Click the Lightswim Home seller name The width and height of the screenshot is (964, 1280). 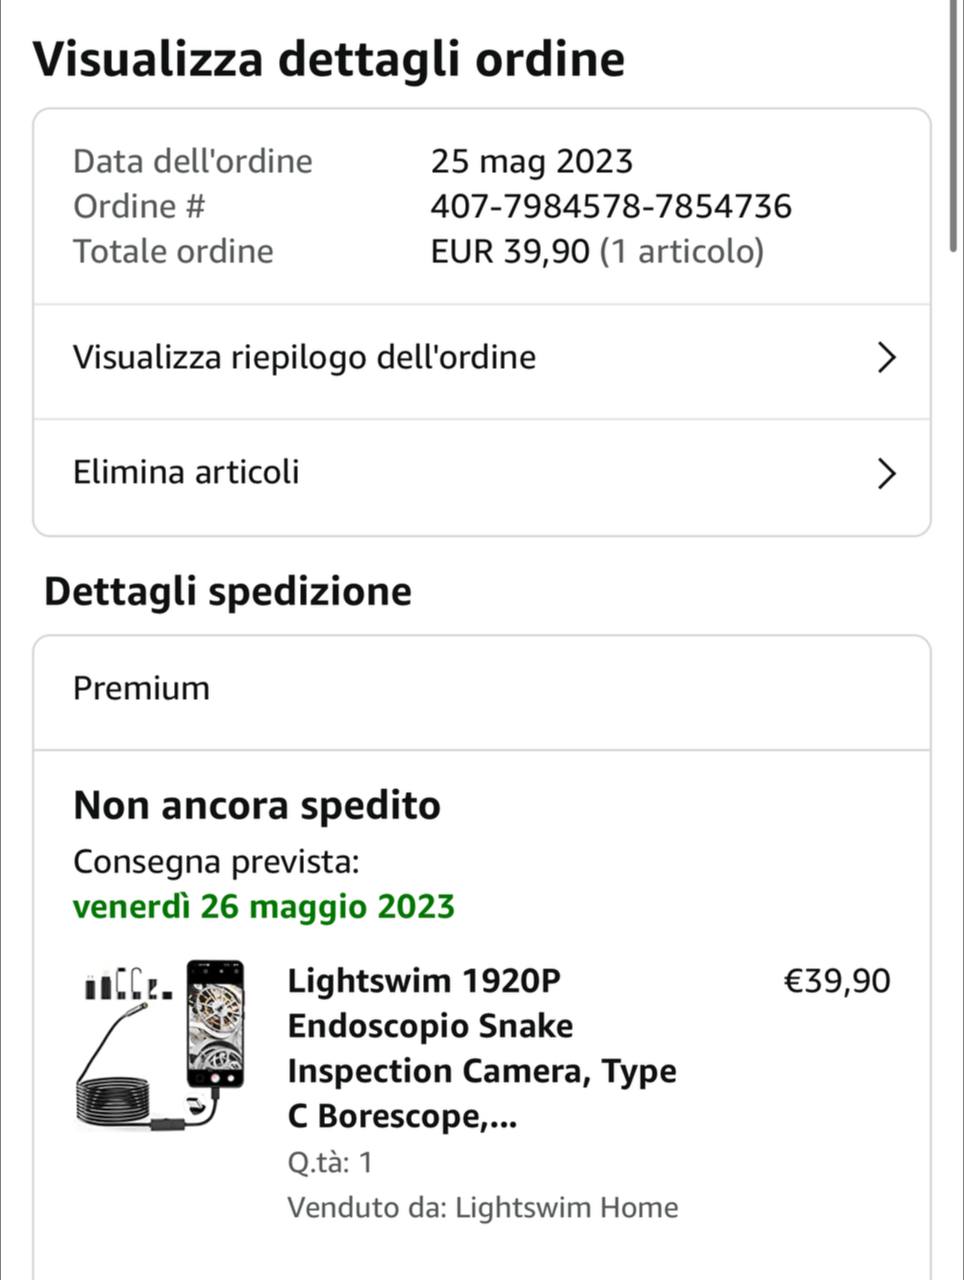coord(566,1208)
